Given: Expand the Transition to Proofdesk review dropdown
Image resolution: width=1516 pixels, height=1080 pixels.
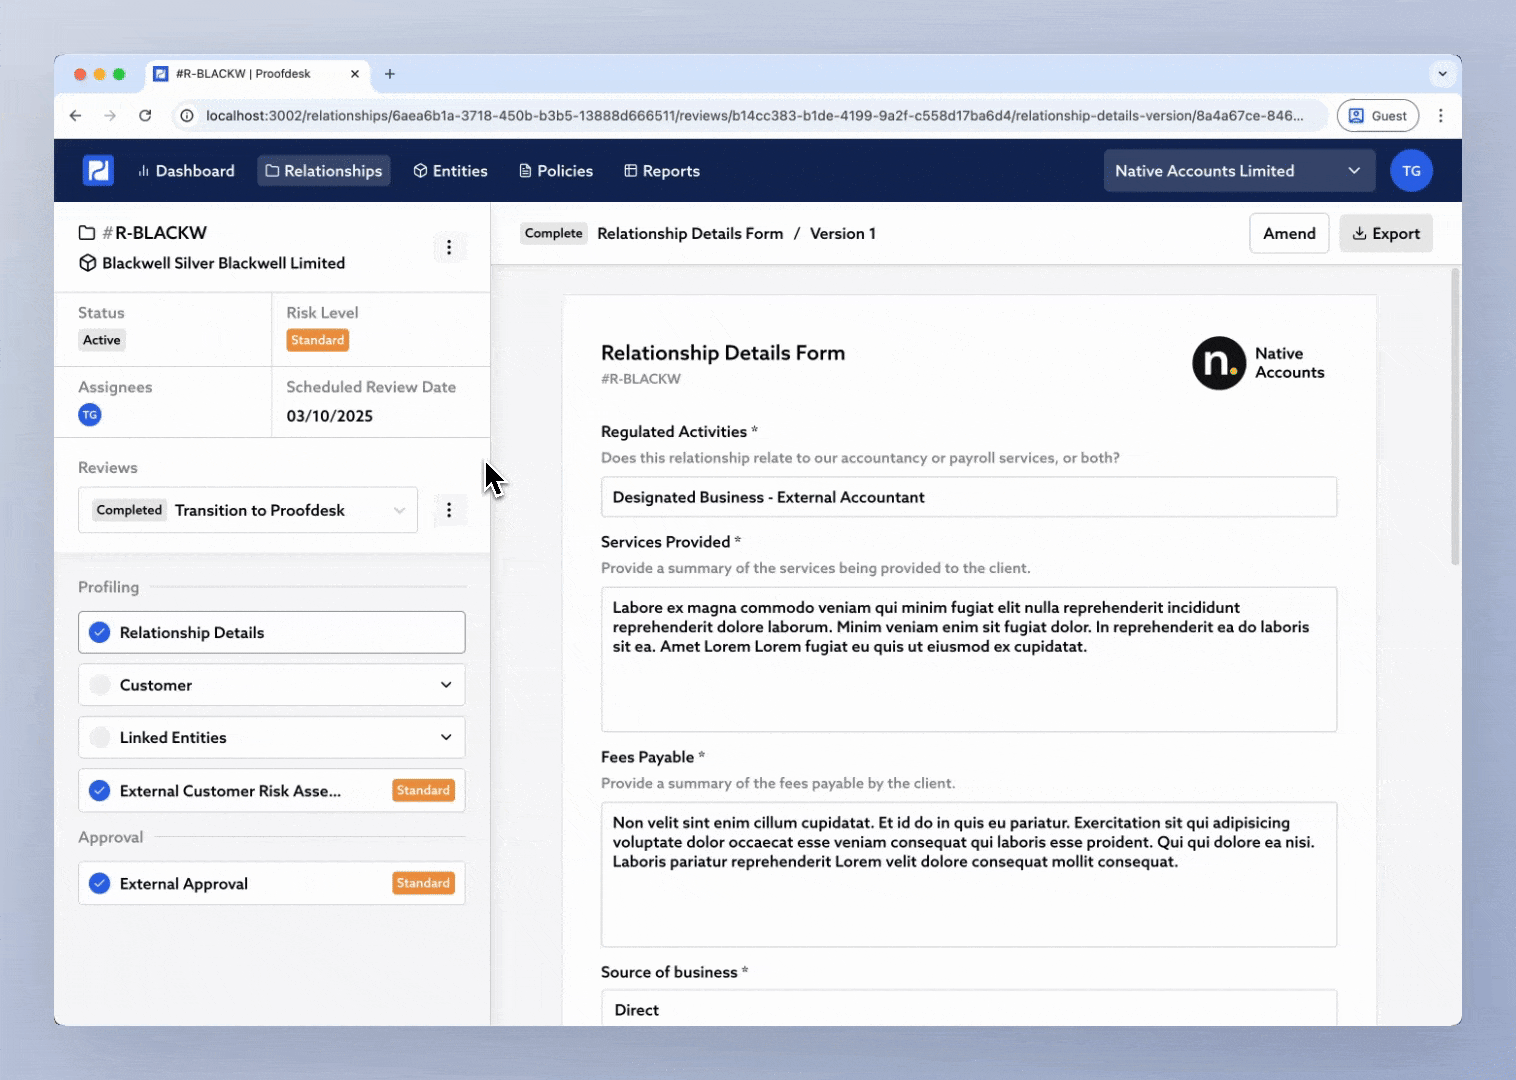Looking at the screenshot, I should 399,510.
